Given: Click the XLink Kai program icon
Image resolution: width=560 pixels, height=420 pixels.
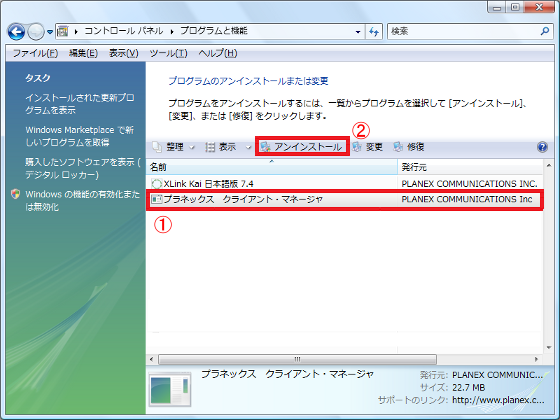Looking at the screenshot, I should [x=156, y=184].
